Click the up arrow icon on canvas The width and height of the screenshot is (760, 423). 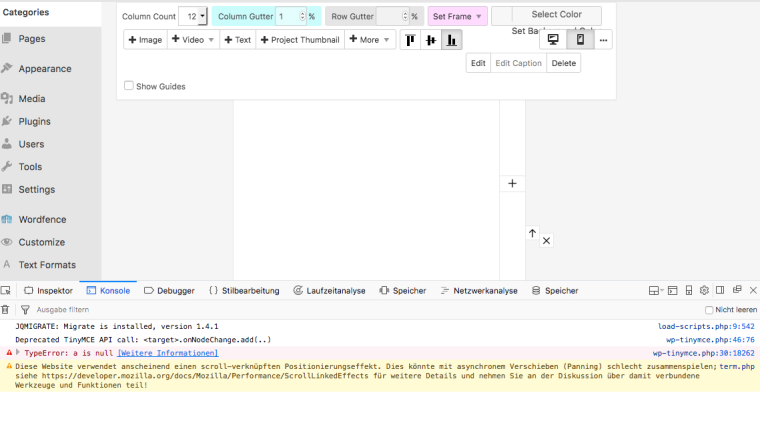click(x=533, y=233)
